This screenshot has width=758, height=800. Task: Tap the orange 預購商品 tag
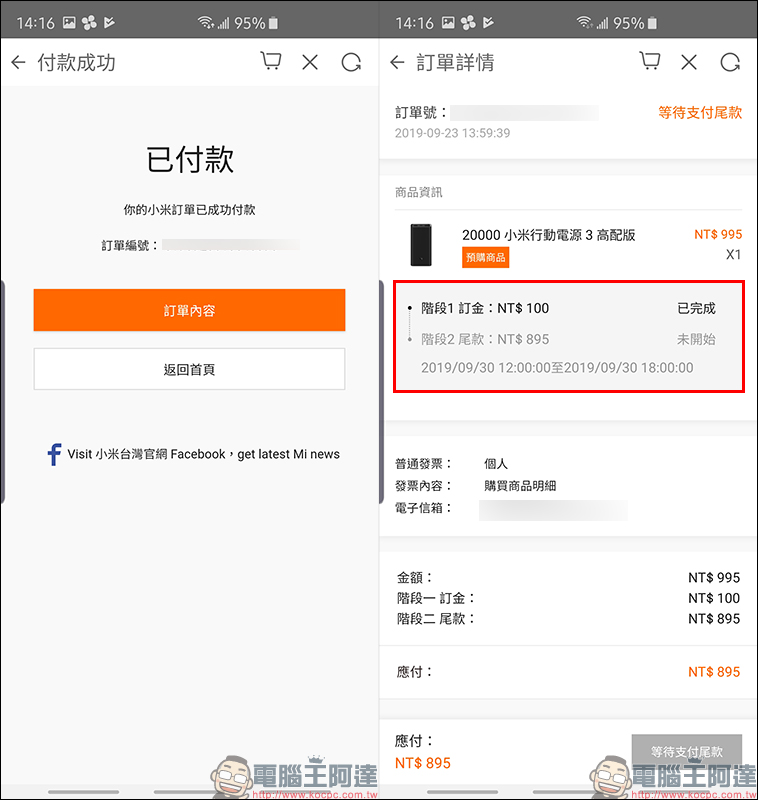[485, 258]
